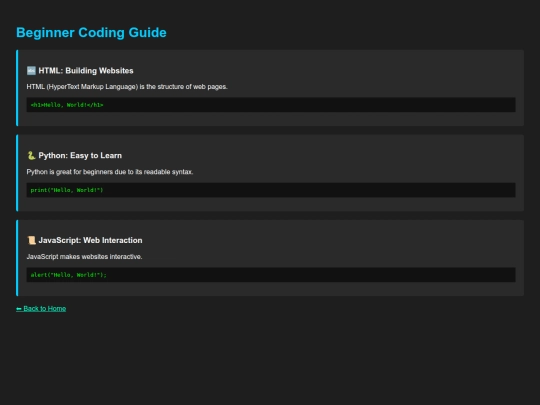Click the JavaScript makes websites interactive sentence
540x405 pixels.
(84, 257)
